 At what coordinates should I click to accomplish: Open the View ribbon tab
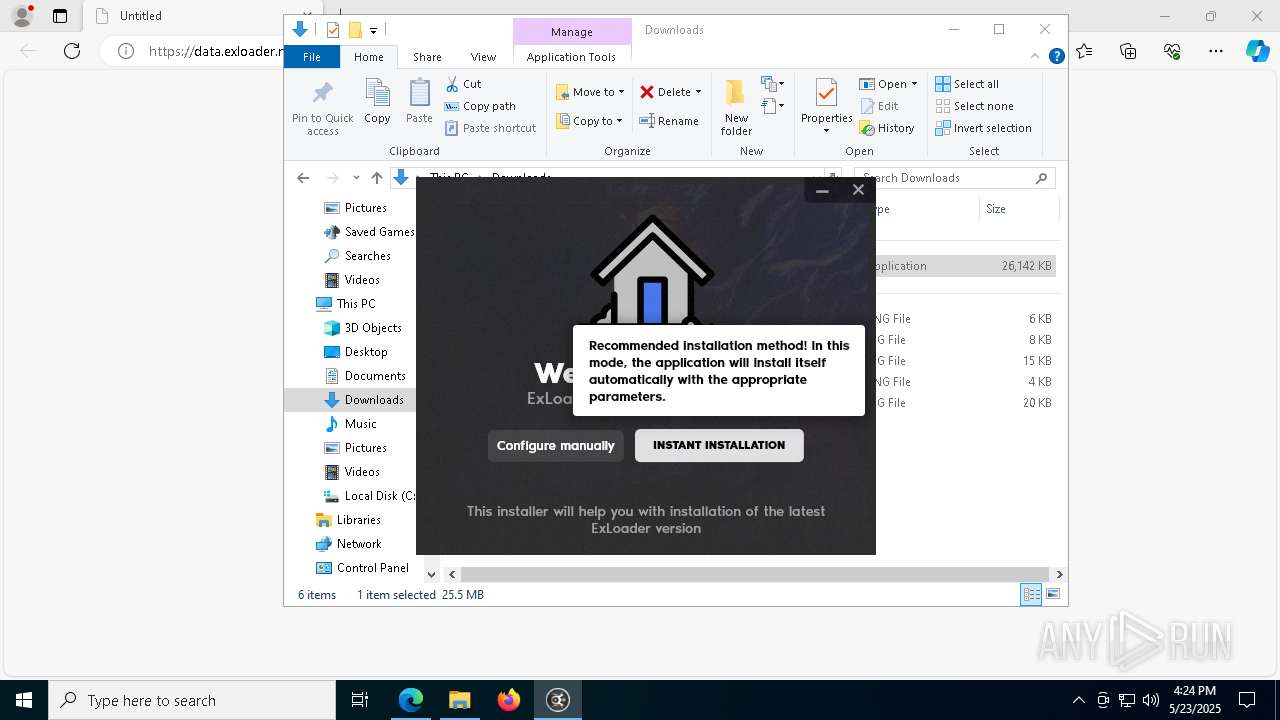483,57
